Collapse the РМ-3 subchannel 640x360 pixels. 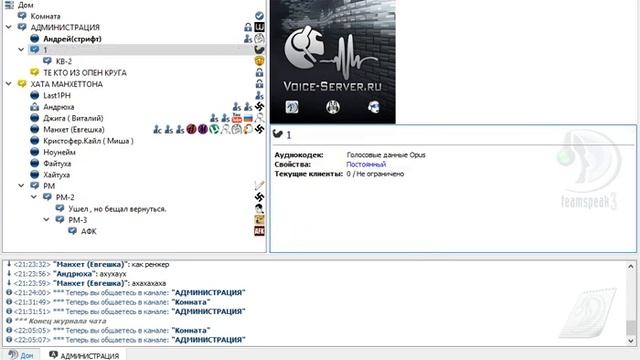47,220
